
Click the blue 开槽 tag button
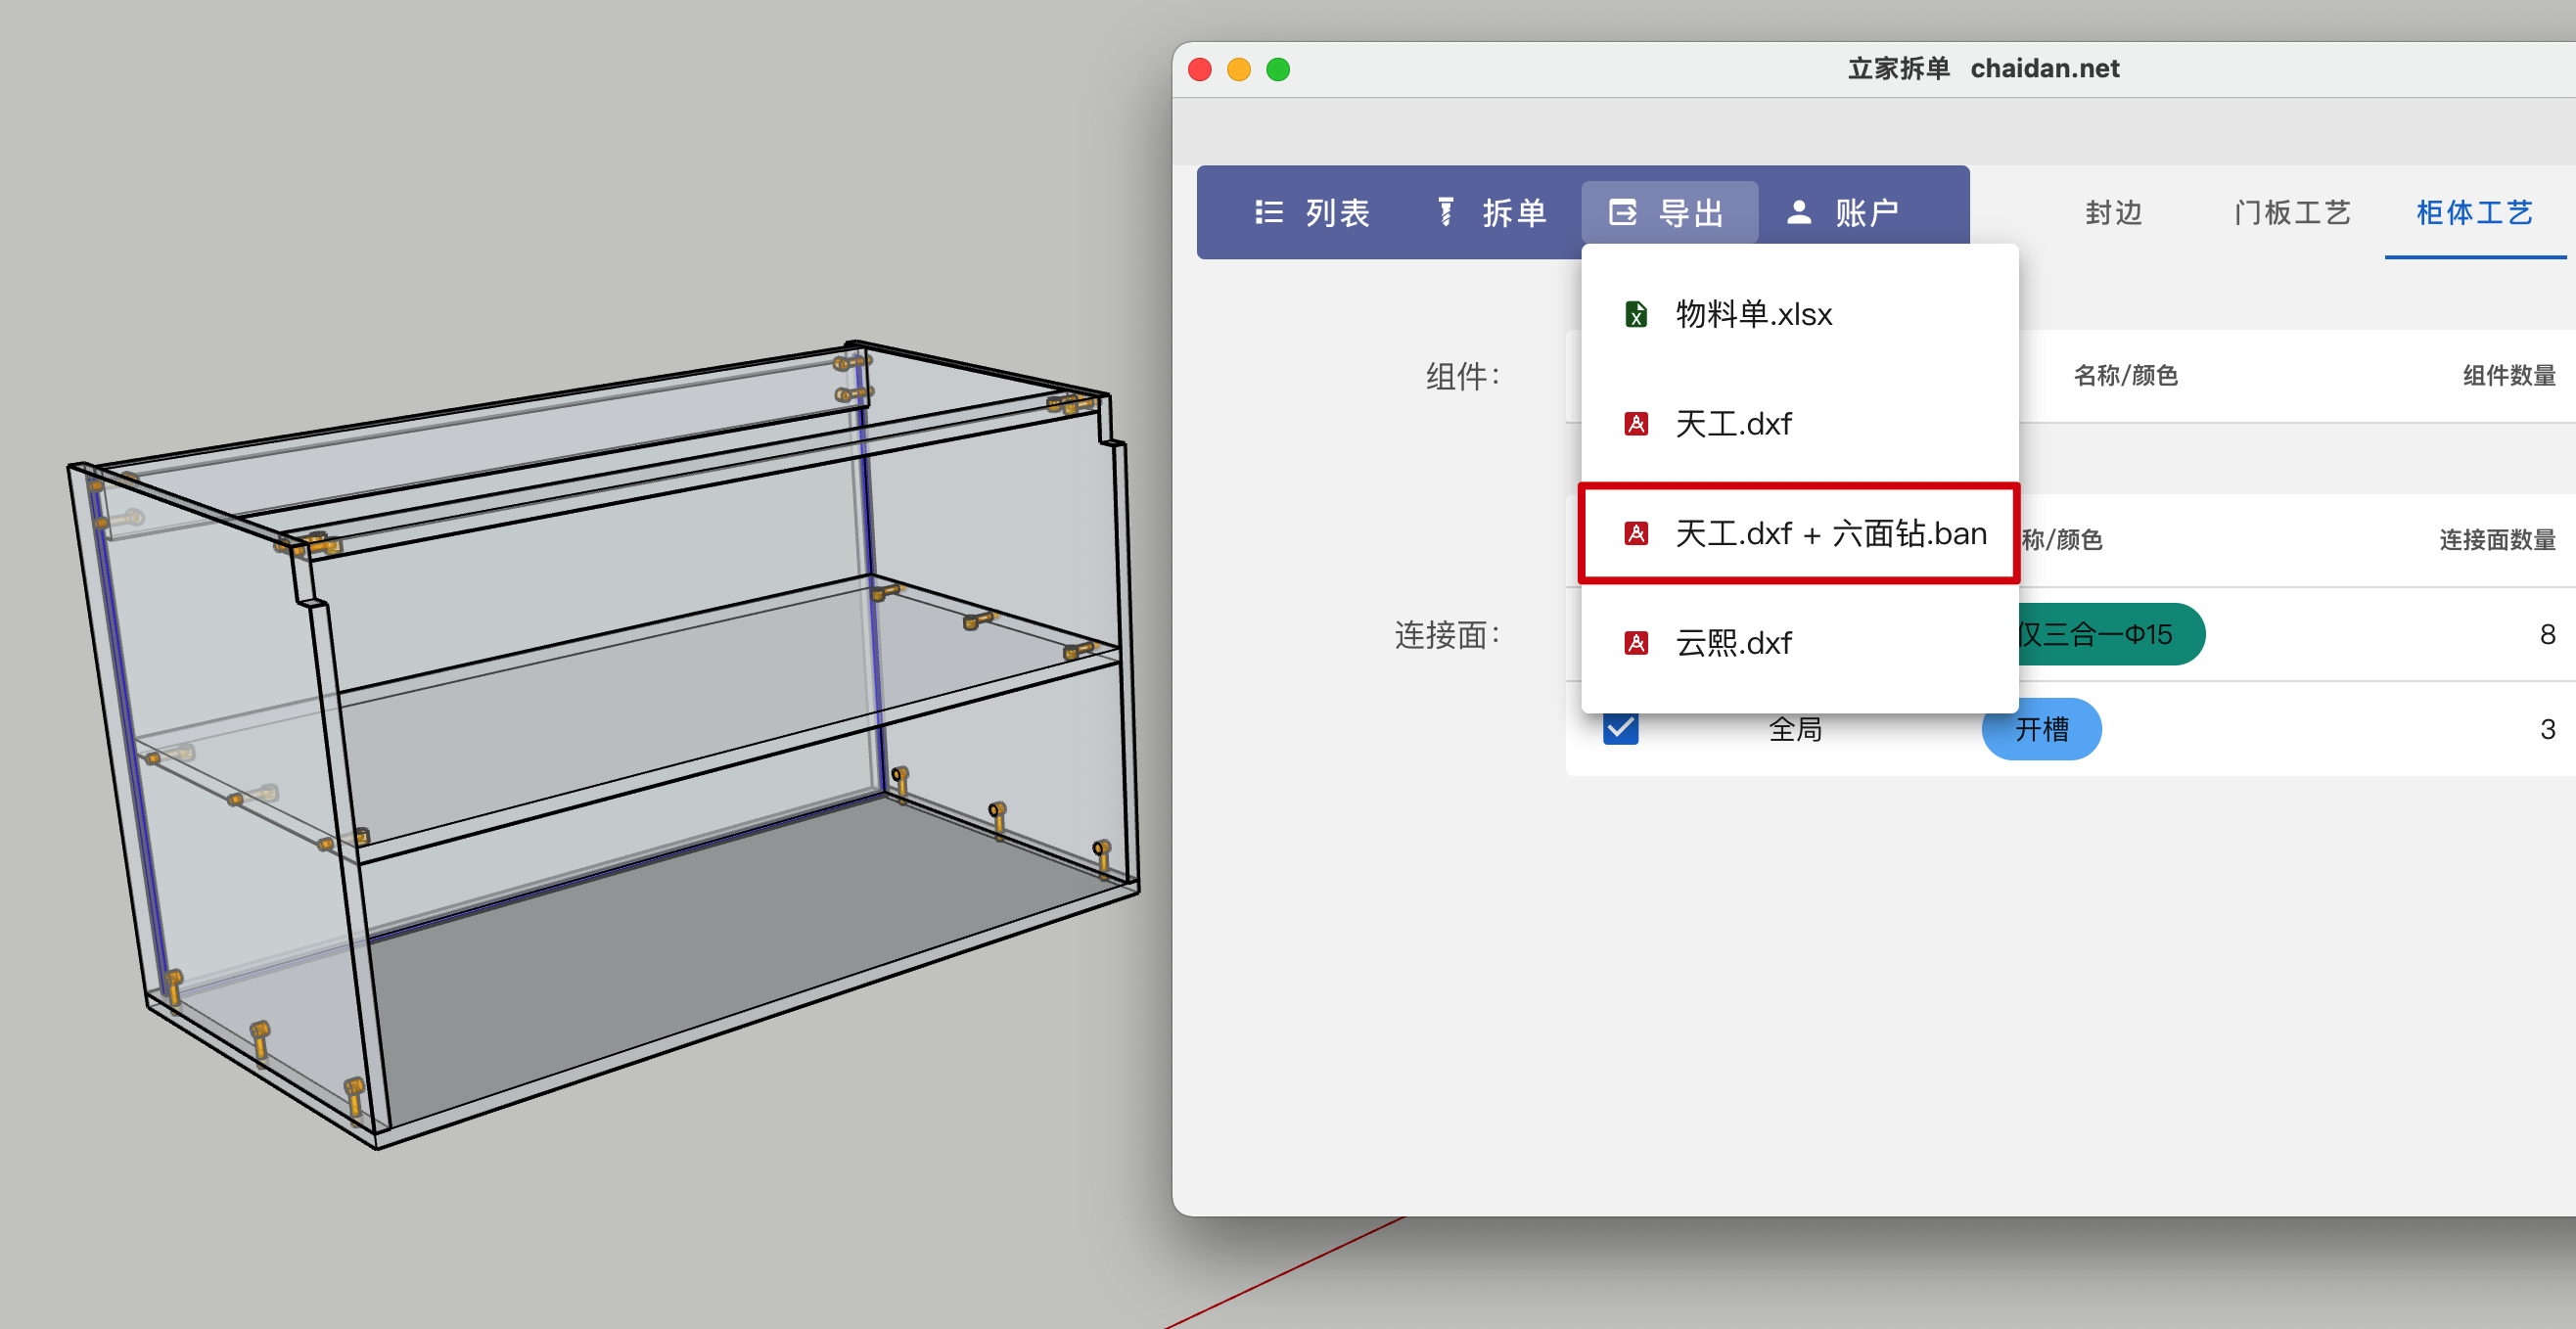2041,729
